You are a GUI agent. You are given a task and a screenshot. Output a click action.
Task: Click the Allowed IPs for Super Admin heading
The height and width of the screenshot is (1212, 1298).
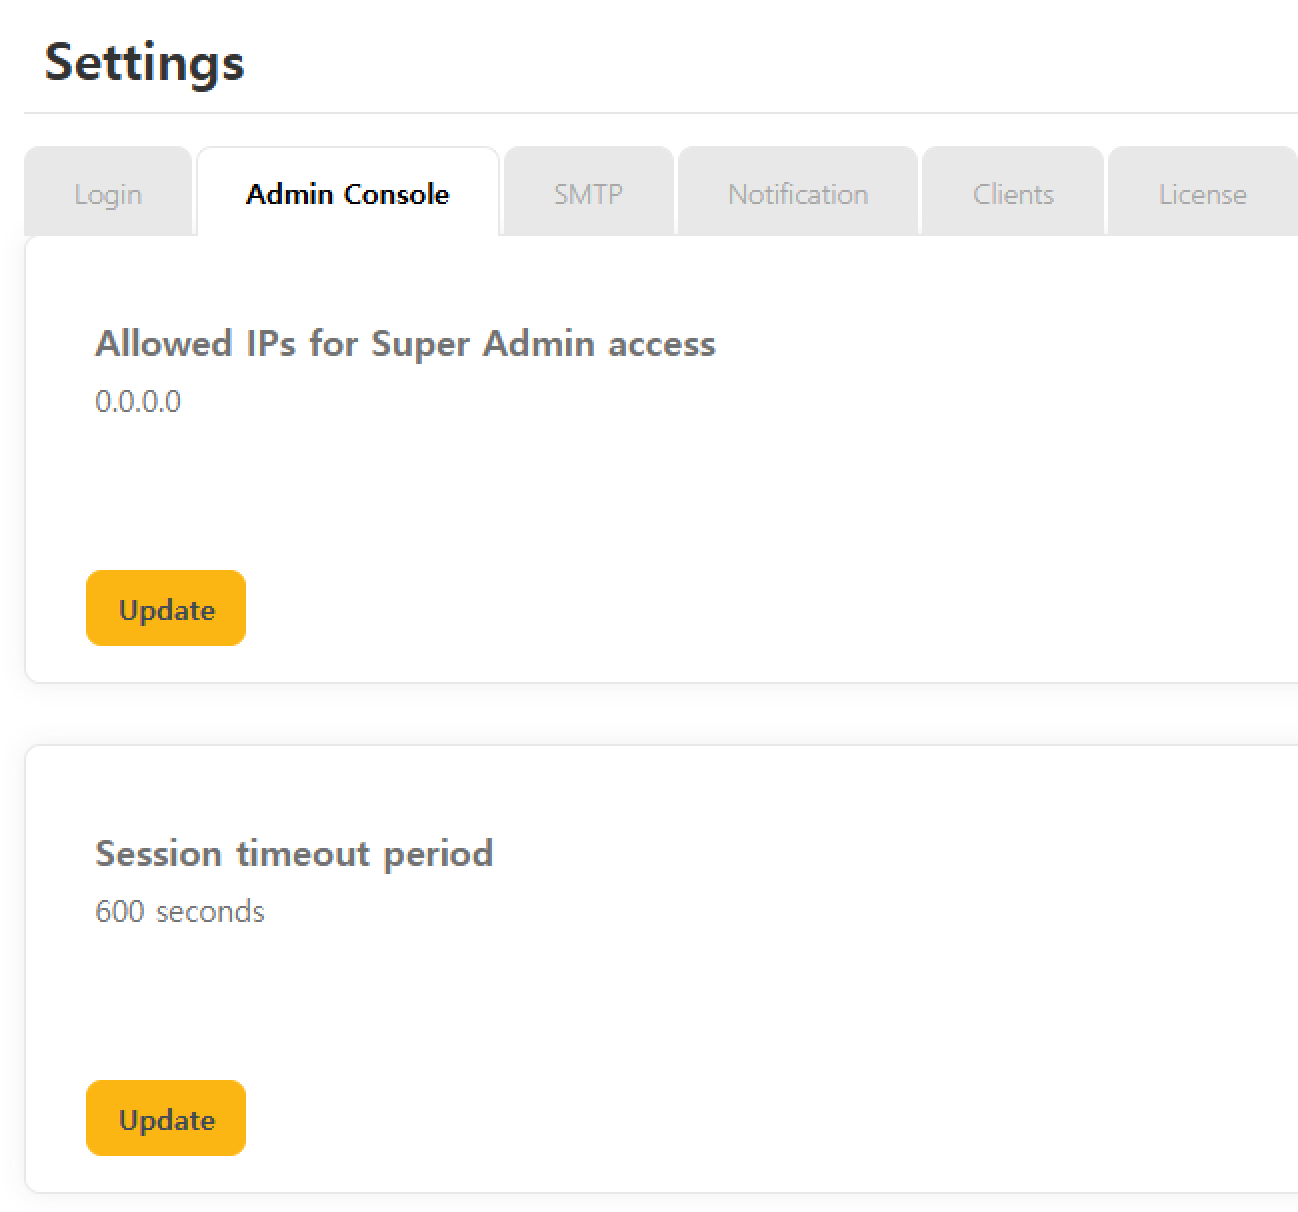tap(405, 343)
